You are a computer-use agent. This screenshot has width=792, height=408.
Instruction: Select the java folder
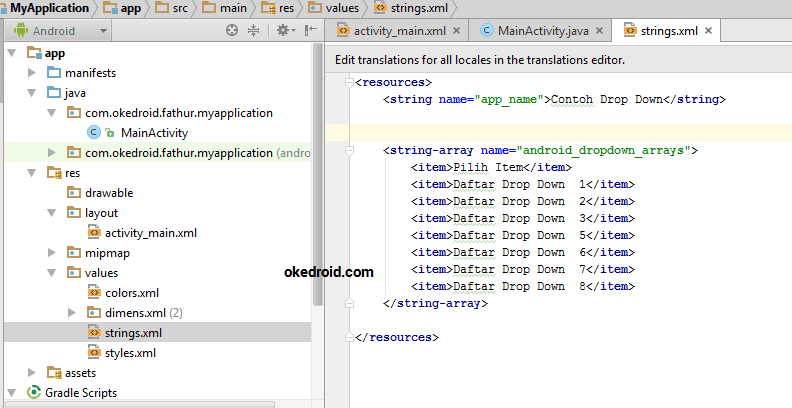coord(75,93)
